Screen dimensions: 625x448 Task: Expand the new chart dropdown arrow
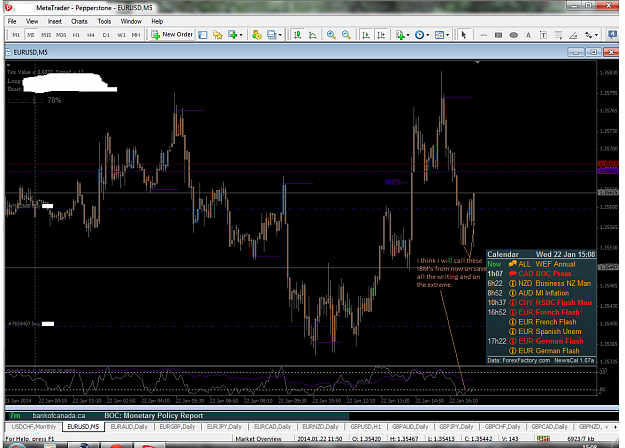pyautogui.click(x=241, y=35)
